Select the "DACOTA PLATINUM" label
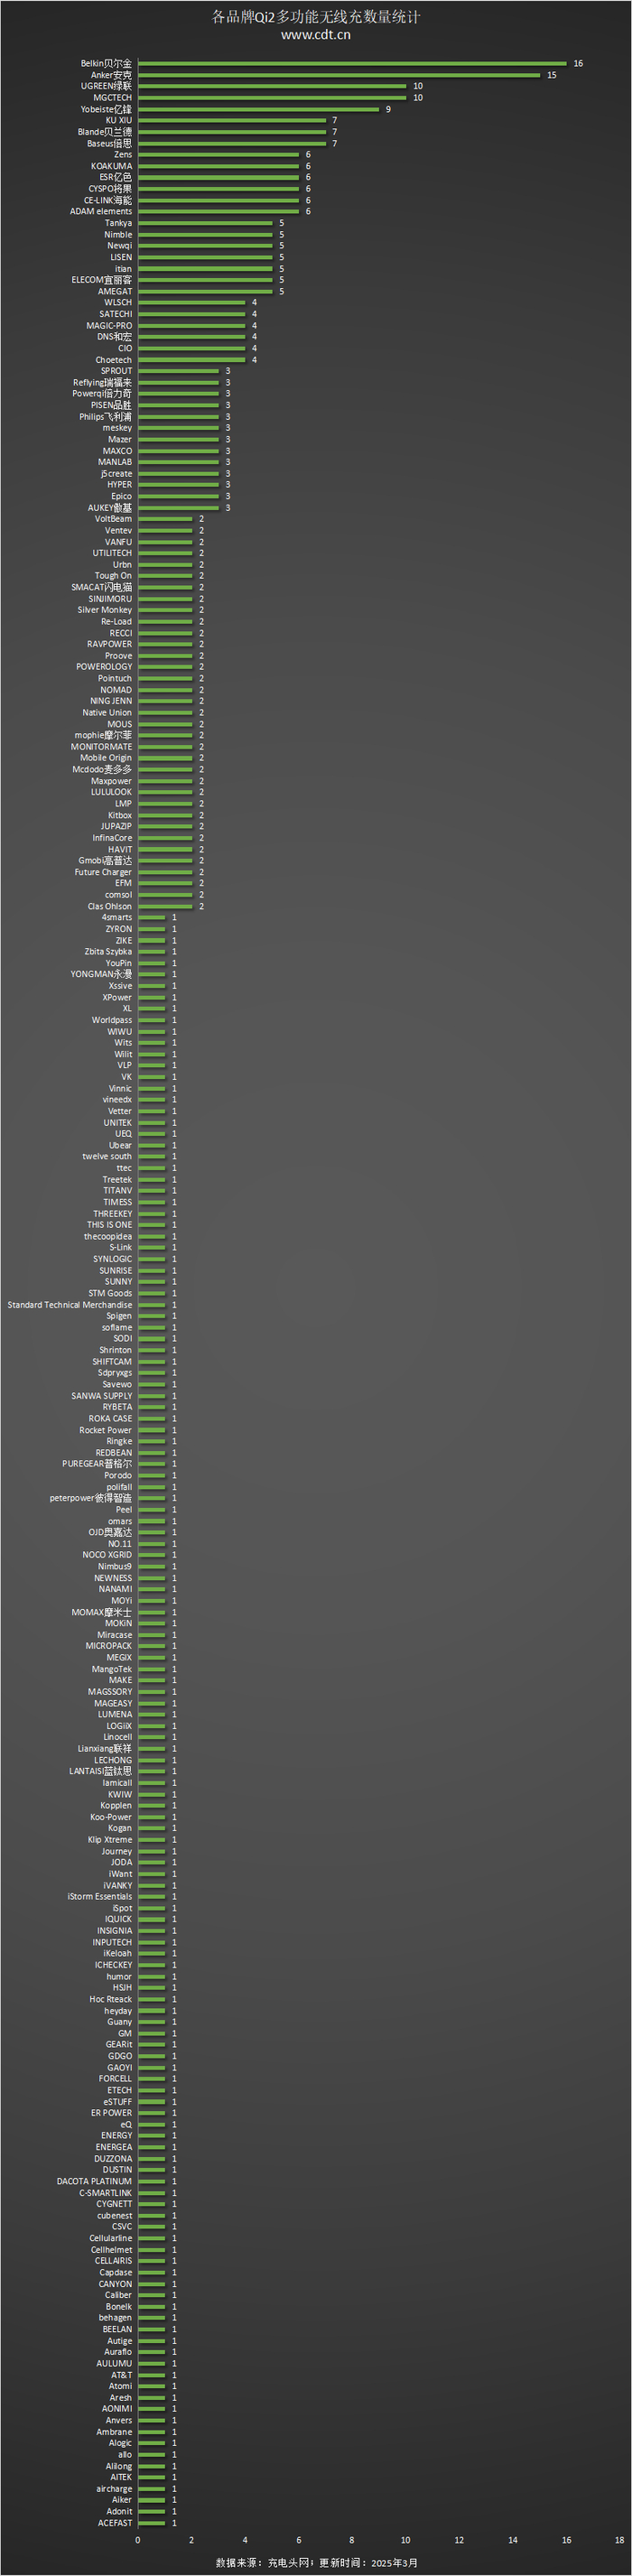Image resolution: width=632 pixels, height=2576 pixels. tap(94, 2182)
